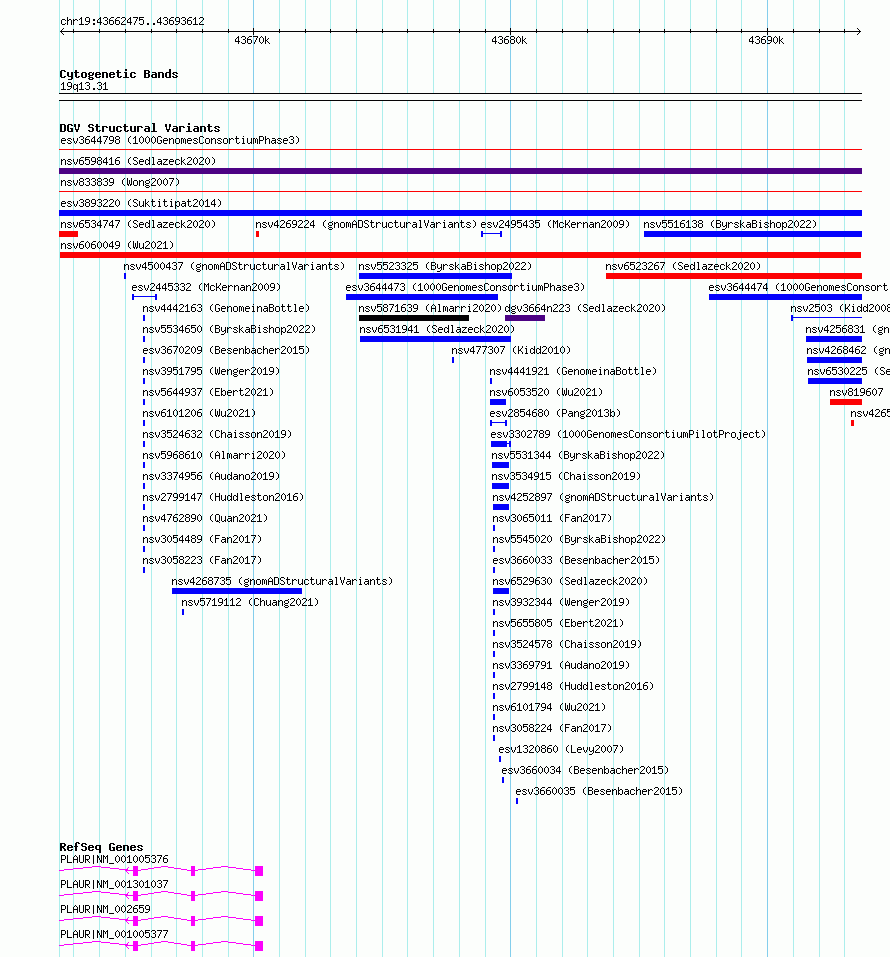The image size is (890, 957).
Task: Open nsv4269224 gnomAD variant label
Action: [x=366, y=225]
